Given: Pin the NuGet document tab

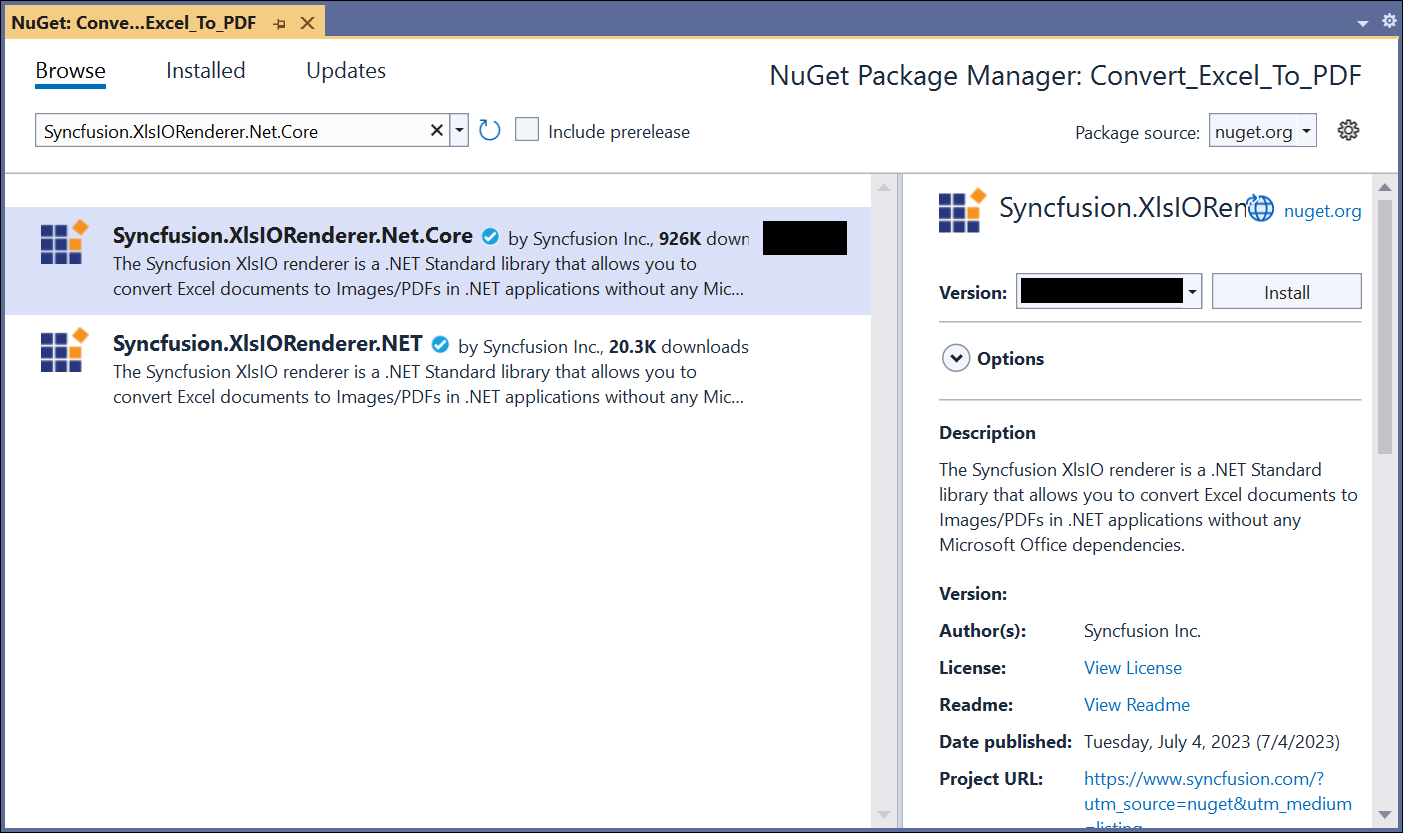Looking at the screenshot, I should coord(279,23).
